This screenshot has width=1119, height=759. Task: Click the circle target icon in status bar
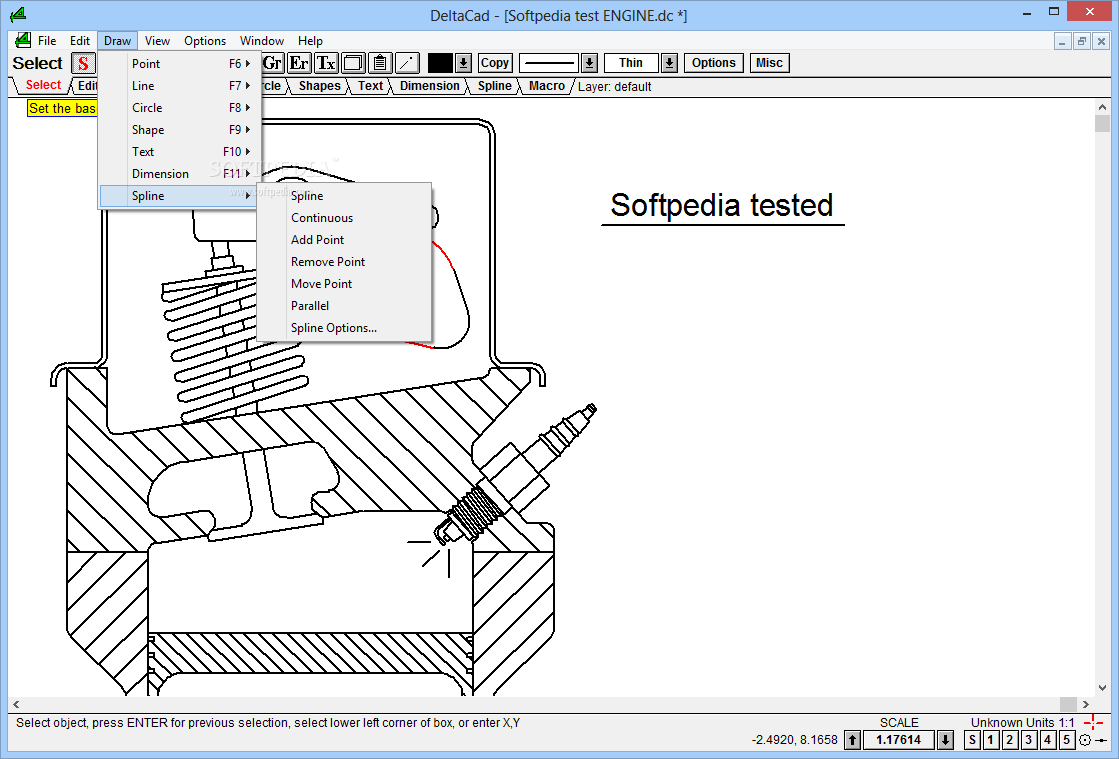[1085, 740]
